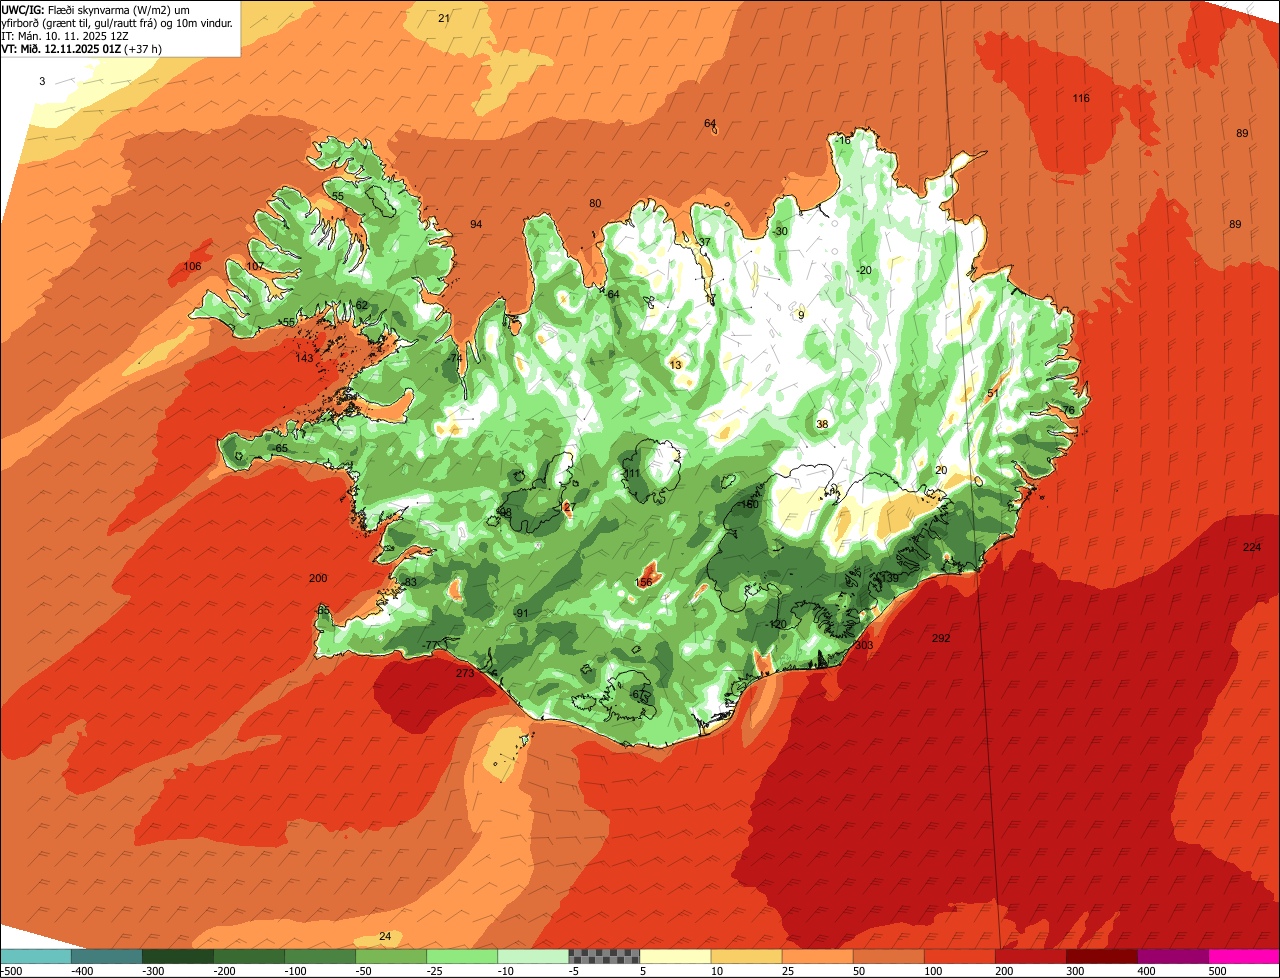Viewport: 1280px width, 978px height.
Task: Select the 5 to 10 pale yellow swatch
Action: [x=675, y=957]
